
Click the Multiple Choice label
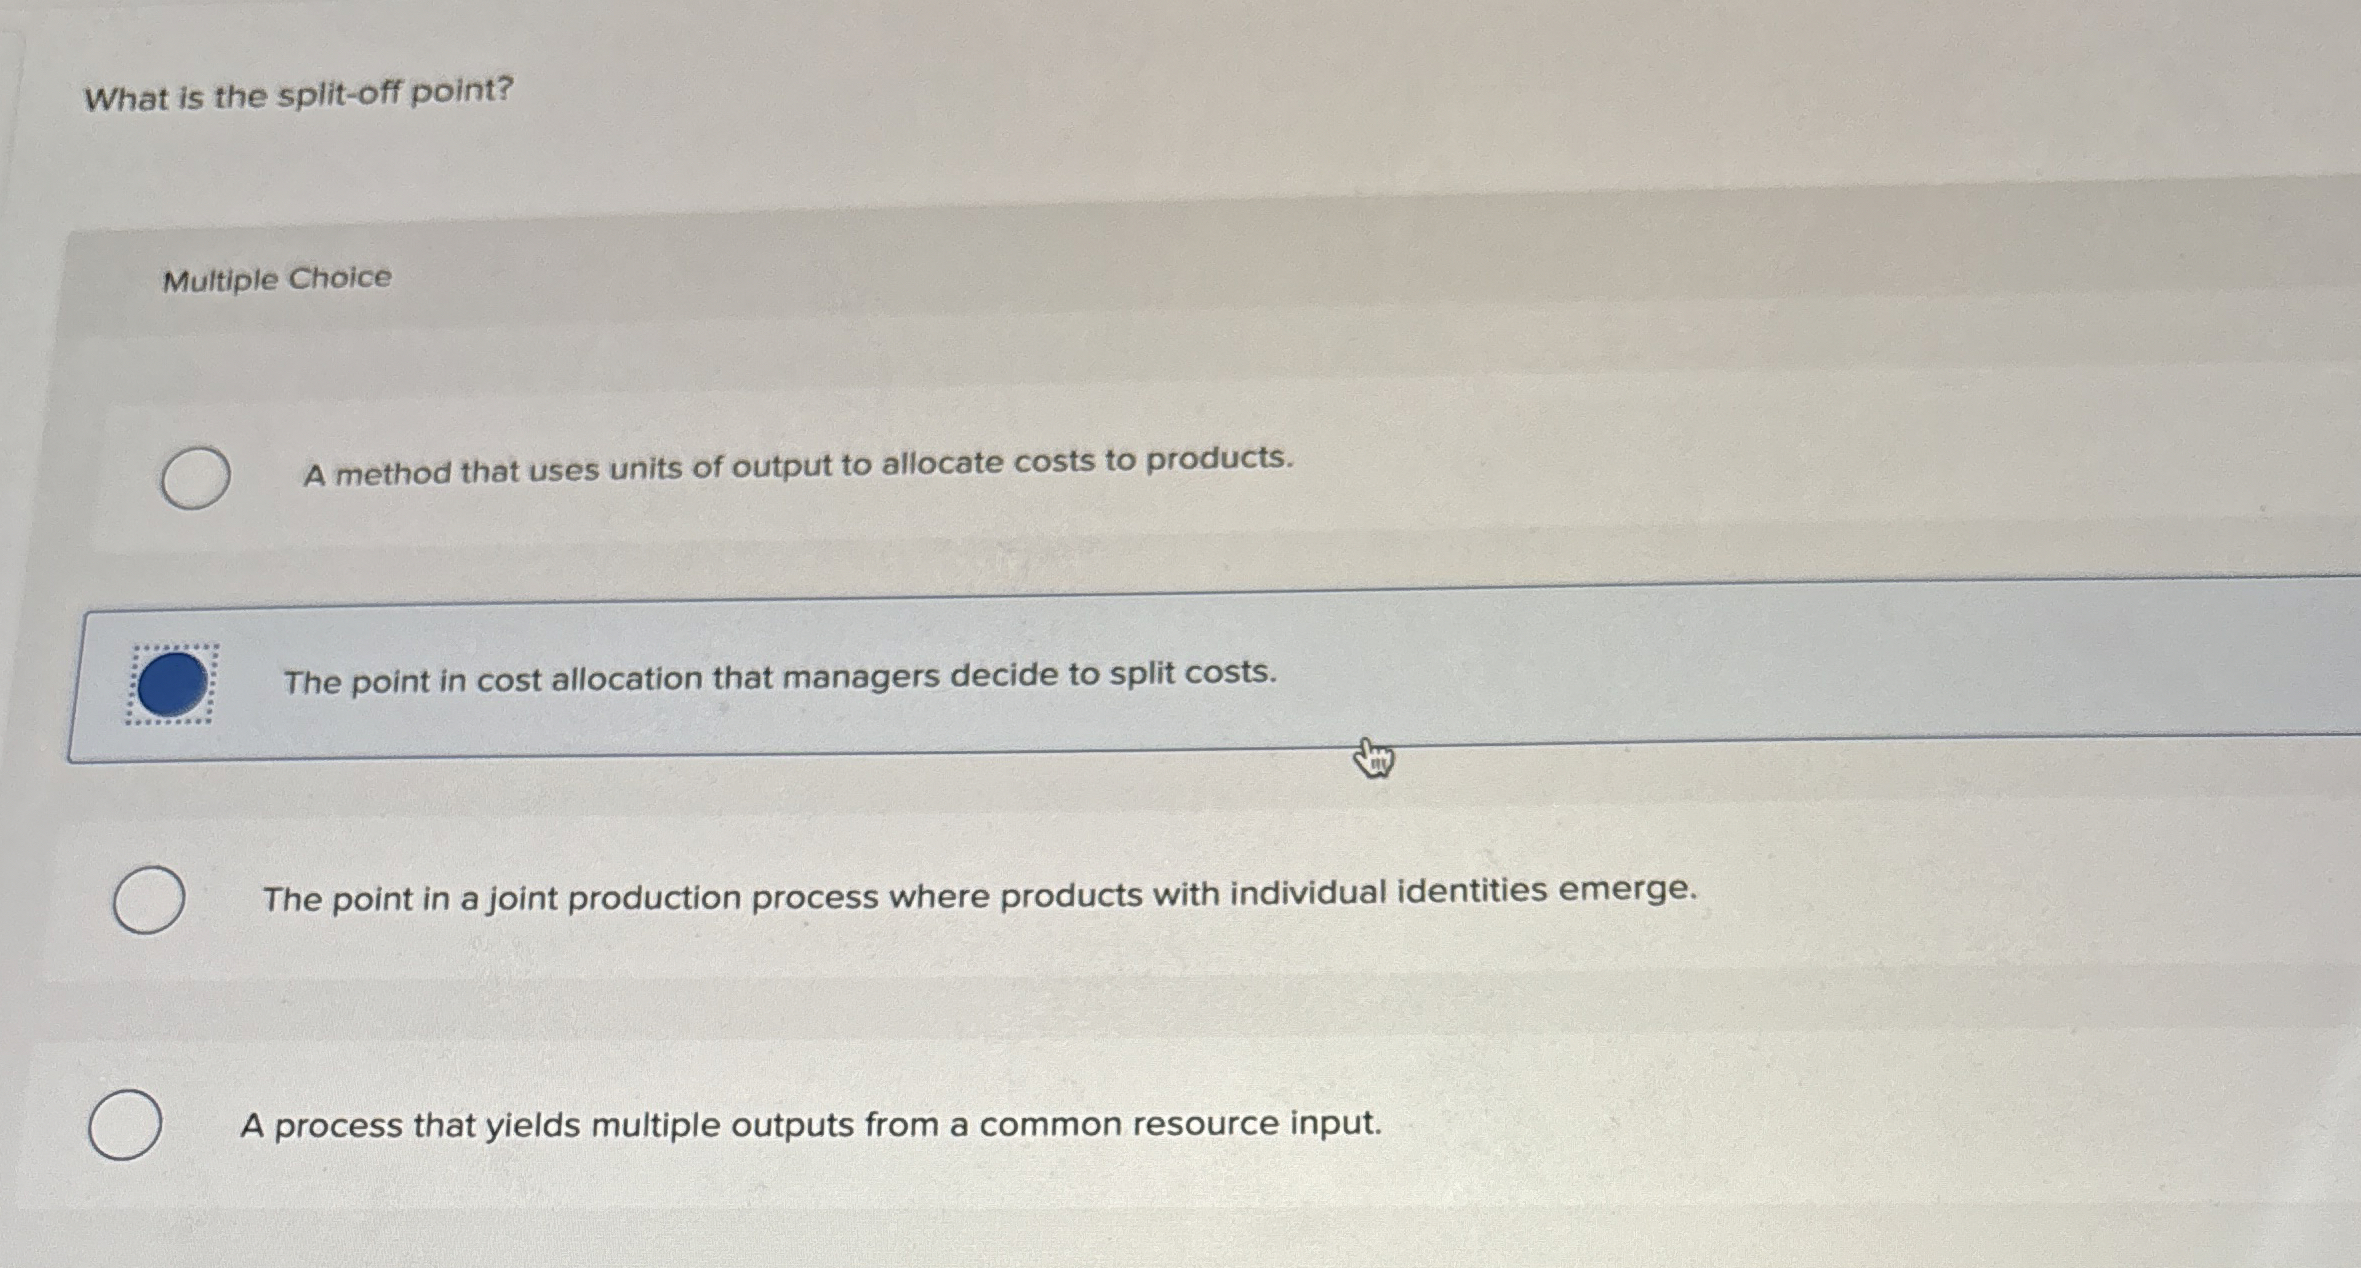point(275,280)
